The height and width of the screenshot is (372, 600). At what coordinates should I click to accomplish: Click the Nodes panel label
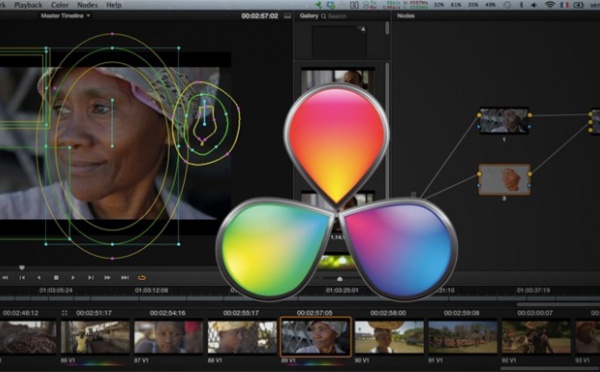point(406,16)
